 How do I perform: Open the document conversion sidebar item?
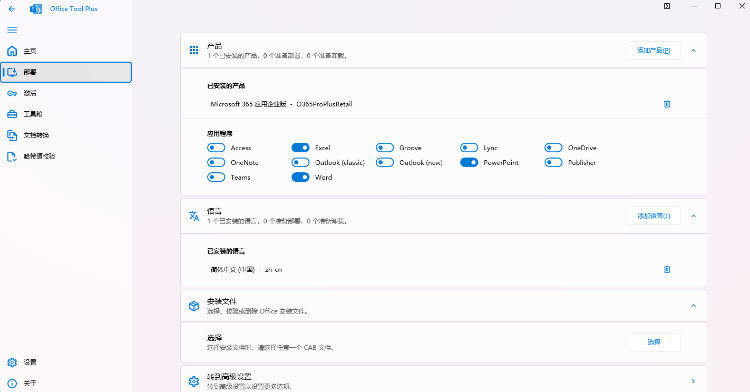coord(66,135)
